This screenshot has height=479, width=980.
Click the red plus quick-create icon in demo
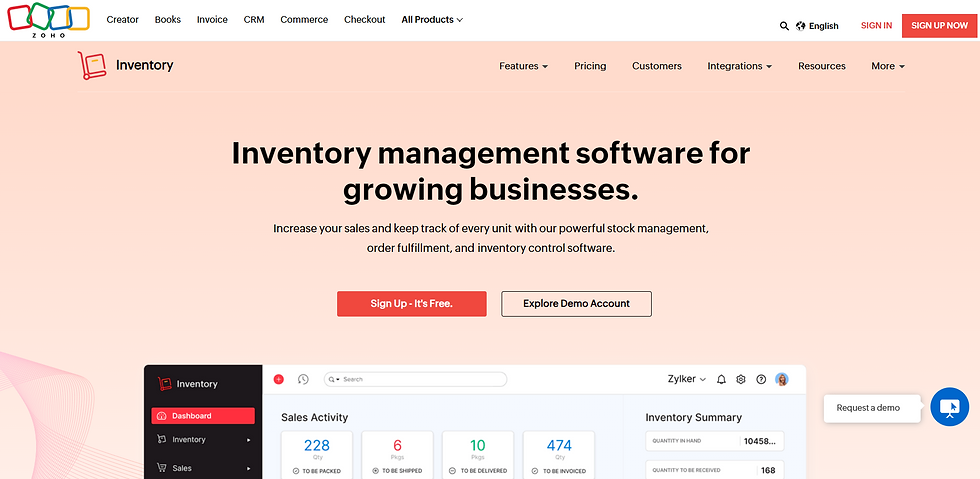point(279,379)
